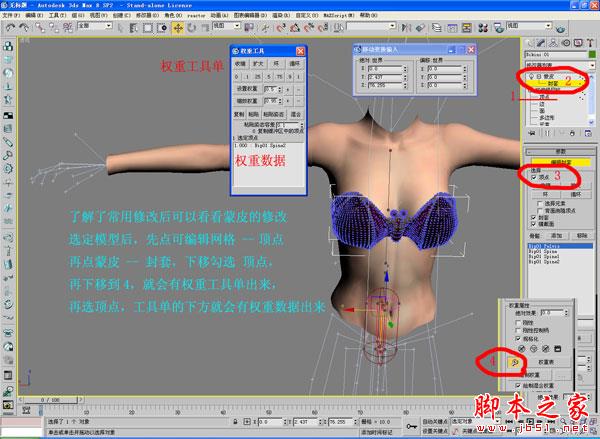Click 混合 button in weight tool dialog
Image resolution: width=600 pixels, height=439 pixels.
296,114
